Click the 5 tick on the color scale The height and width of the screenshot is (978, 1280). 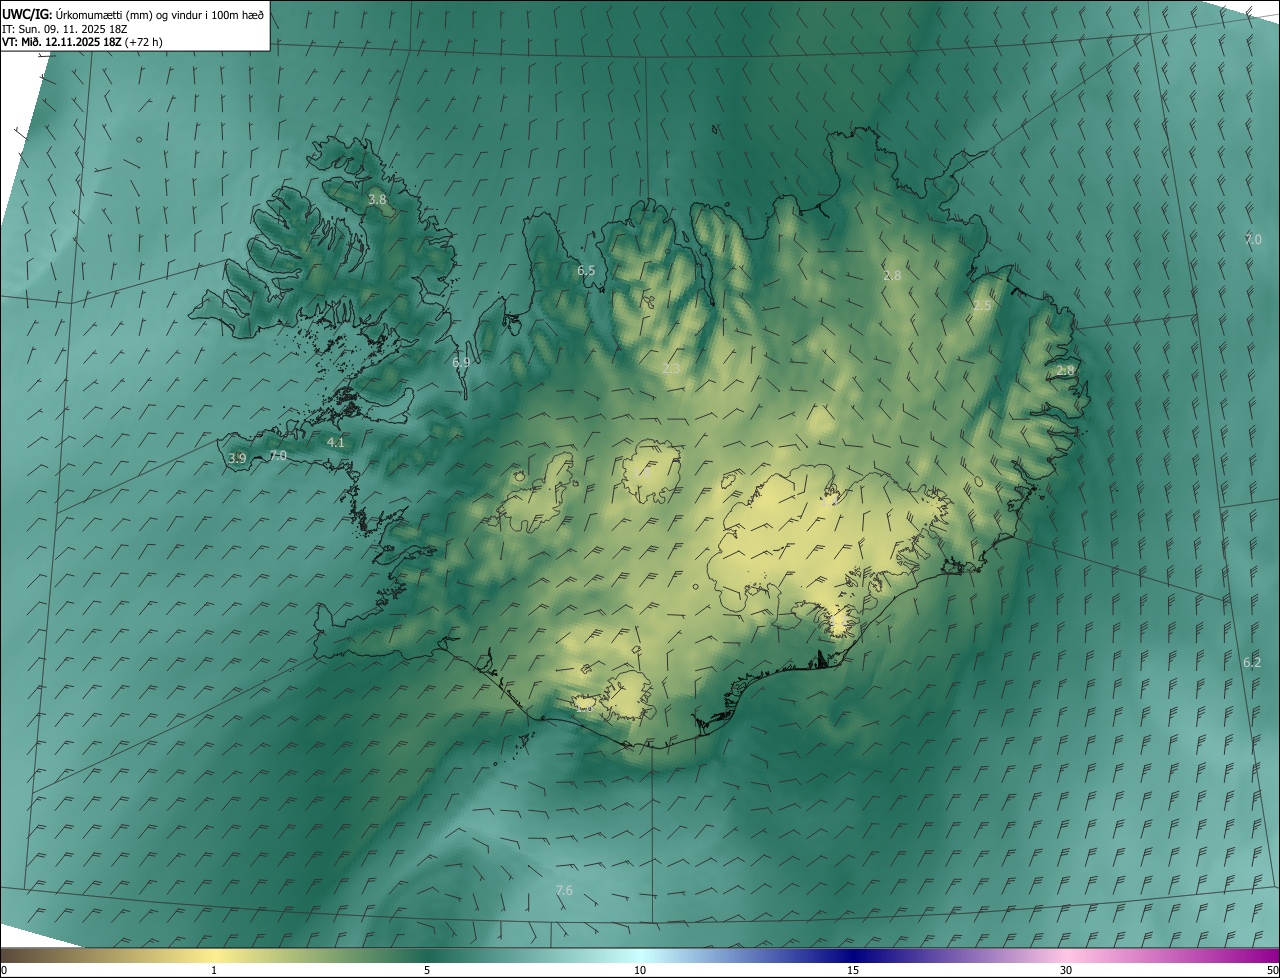(x=427, y=971)
